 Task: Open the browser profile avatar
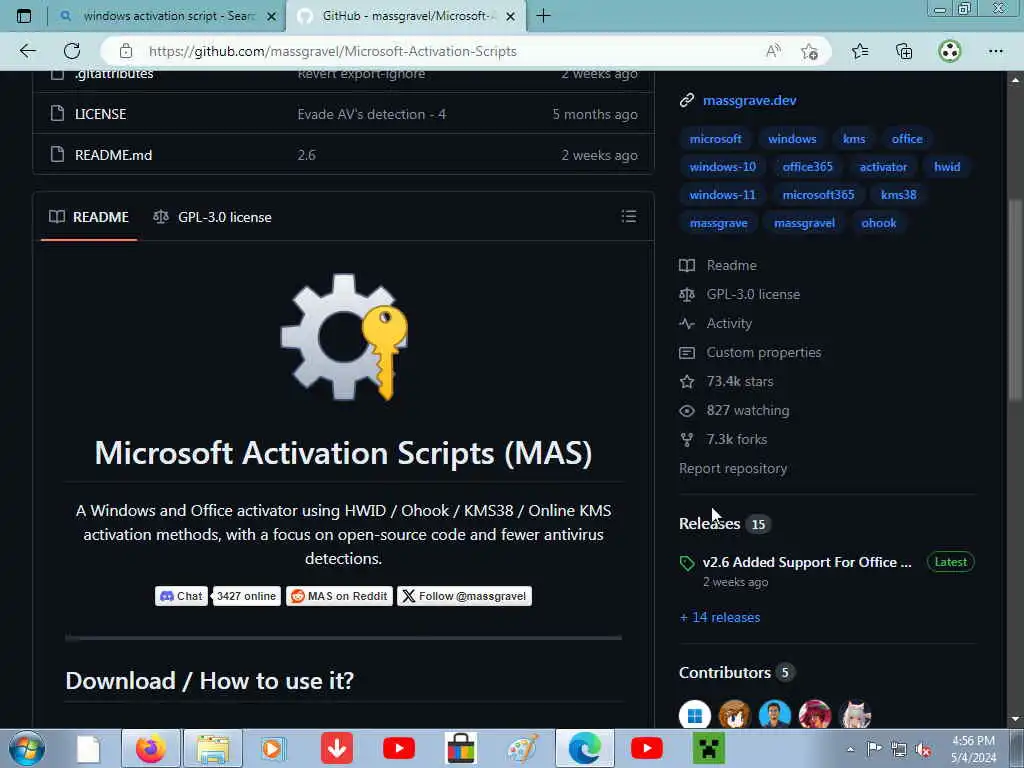(x=950, y=51)
